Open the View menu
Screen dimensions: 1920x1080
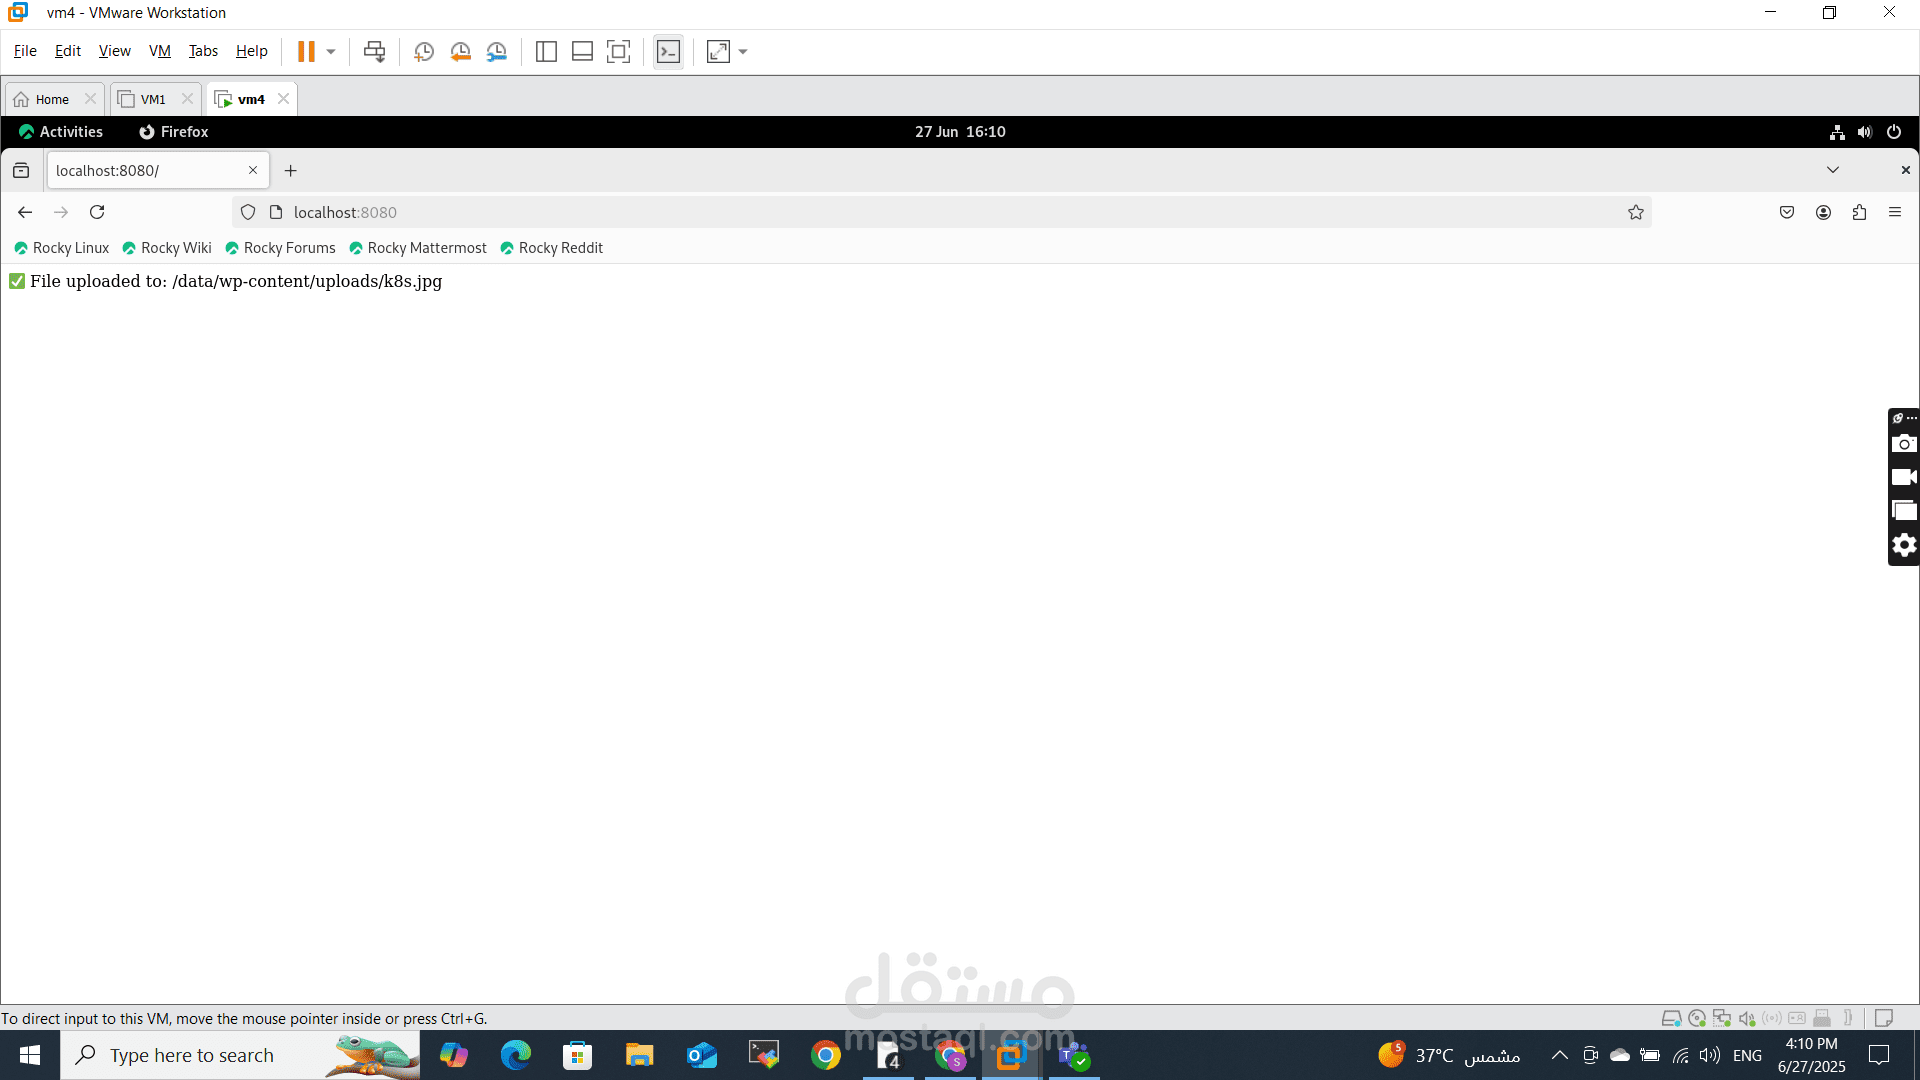(x=114, y=51)
